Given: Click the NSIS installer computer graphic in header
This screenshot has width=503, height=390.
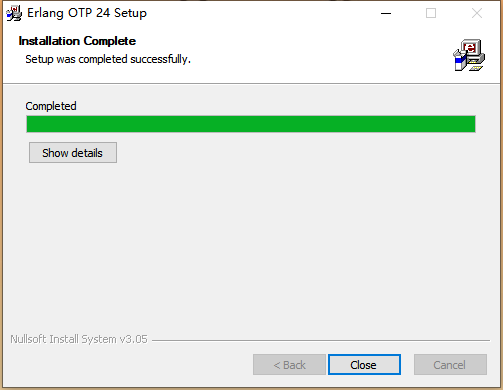Looking at the screenshot, I should [x=469, y=55].
